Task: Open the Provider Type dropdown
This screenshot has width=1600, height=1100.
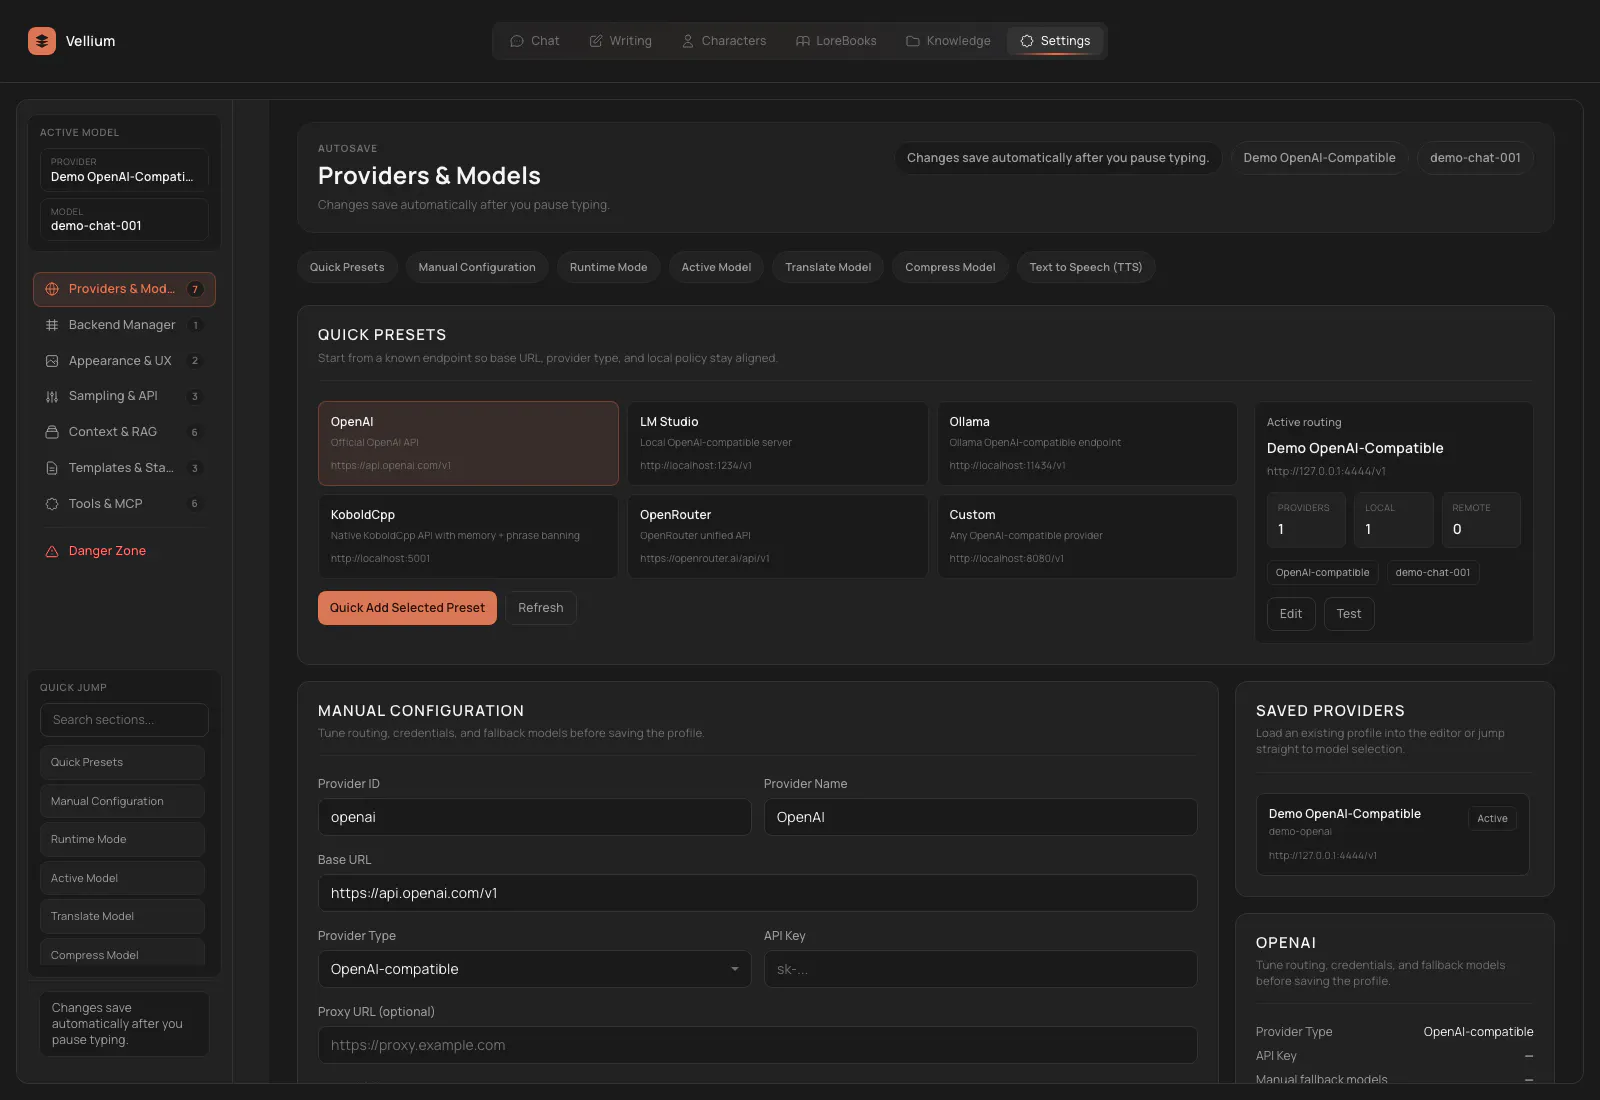Action: [534, 969]
